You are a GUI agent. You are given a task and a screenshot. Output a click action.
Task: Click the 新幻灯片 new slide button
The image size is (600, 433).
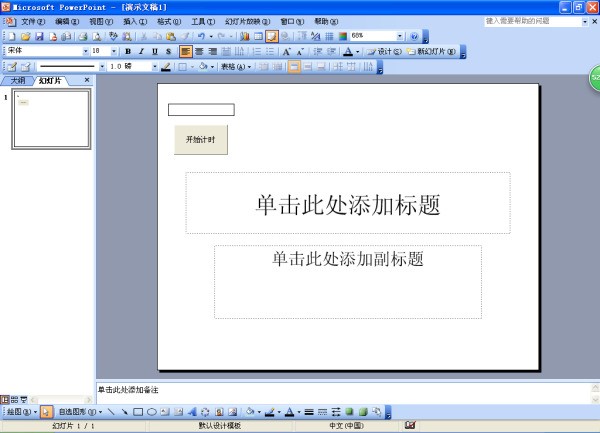[431, 51]
